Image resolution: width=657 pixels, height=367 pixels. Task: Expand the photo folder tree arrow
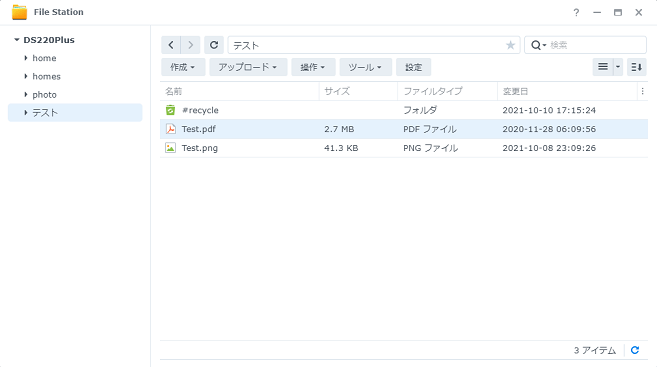click(26, 95)
